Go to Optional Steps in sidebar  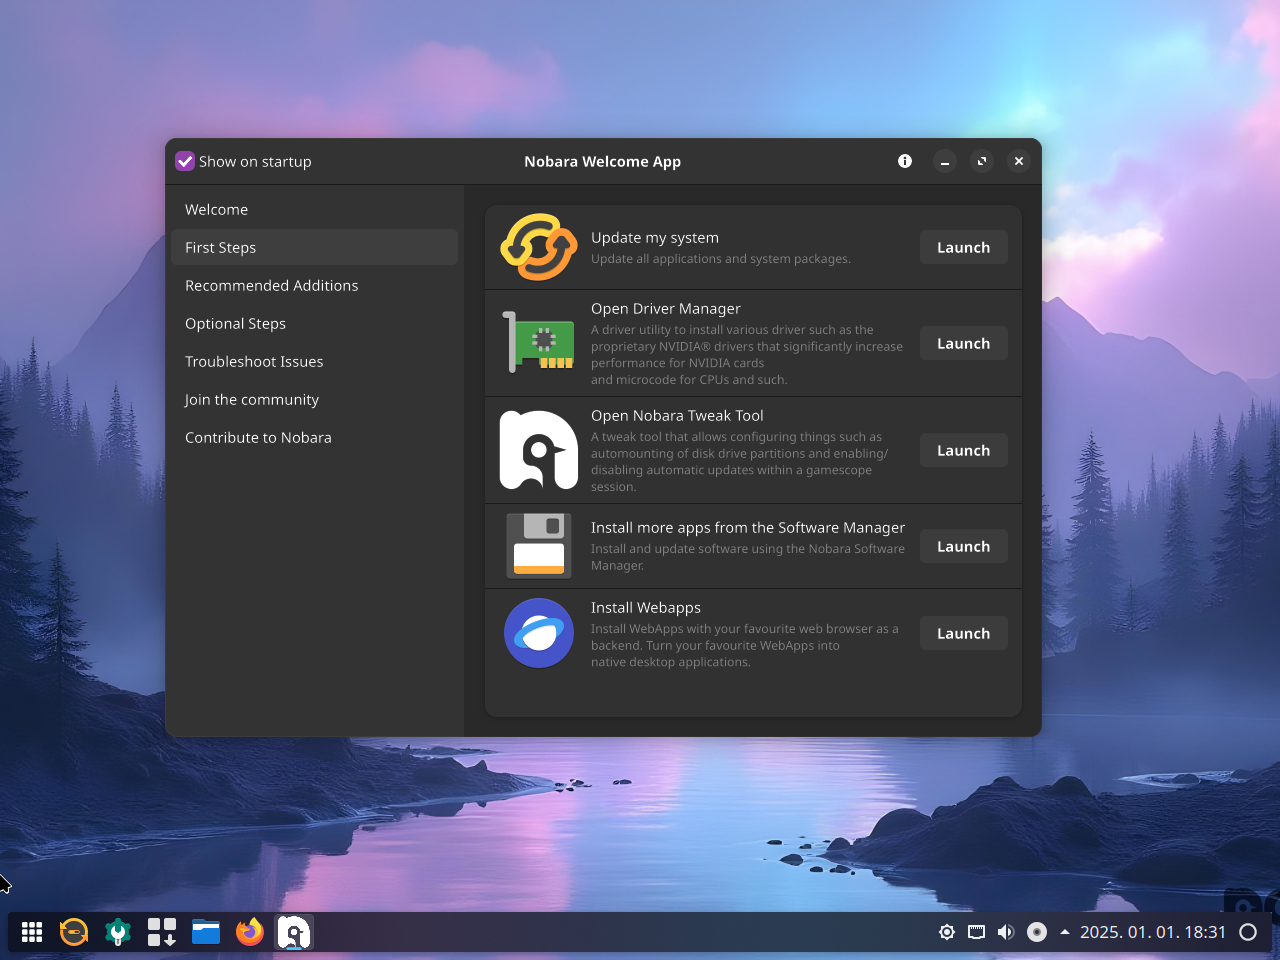click(314, 323)
